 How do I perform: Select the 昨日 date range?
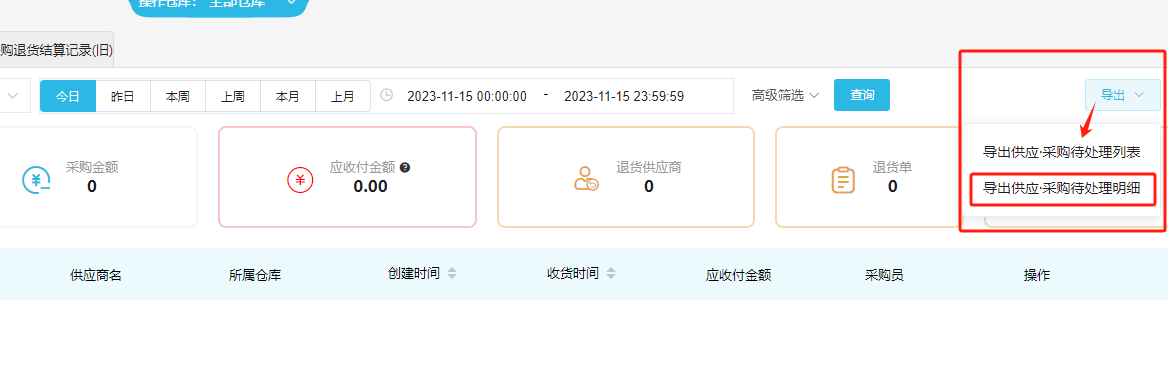pyautogui.click(x=123, y=96)
